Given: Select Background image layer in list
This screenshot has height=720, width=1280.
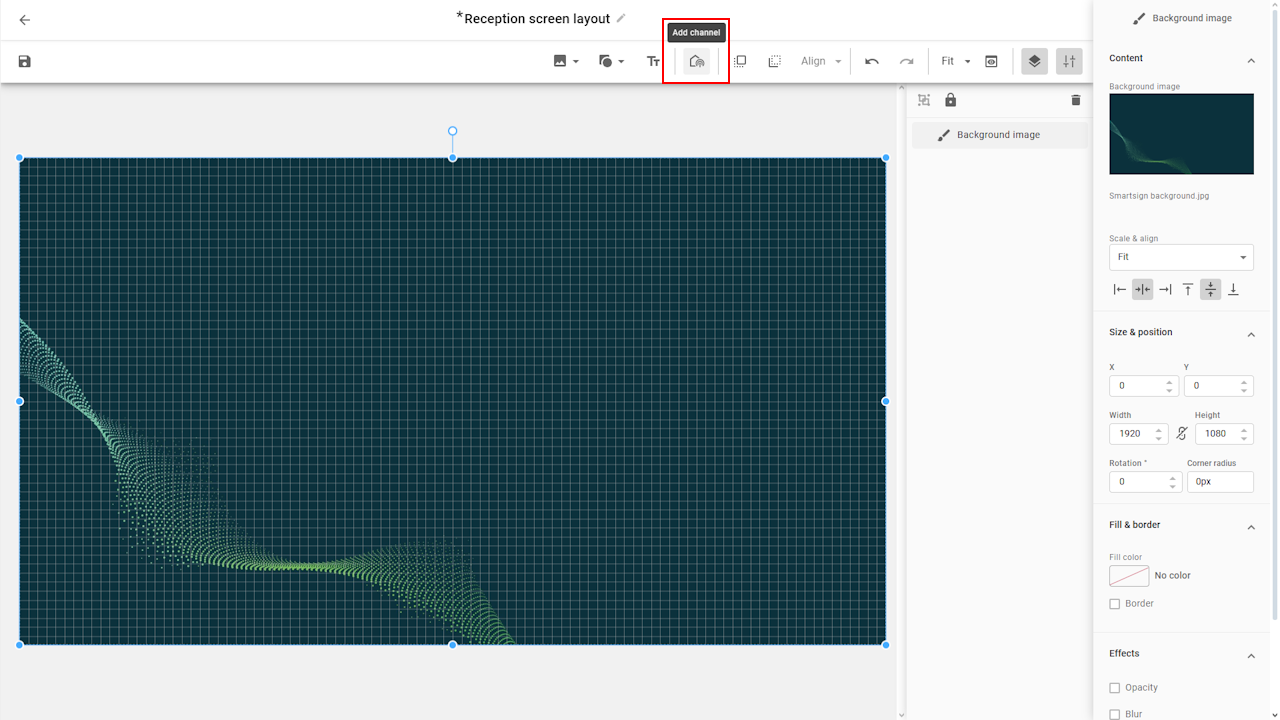Looking at the screenshot, I should coord(998,135).
